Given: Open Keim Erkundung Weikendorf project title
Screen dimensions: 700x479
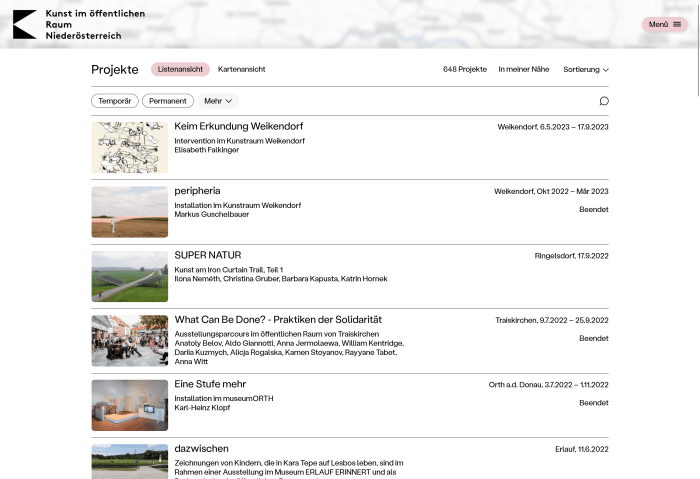Looking at the screenshot, I should (238, 127).
